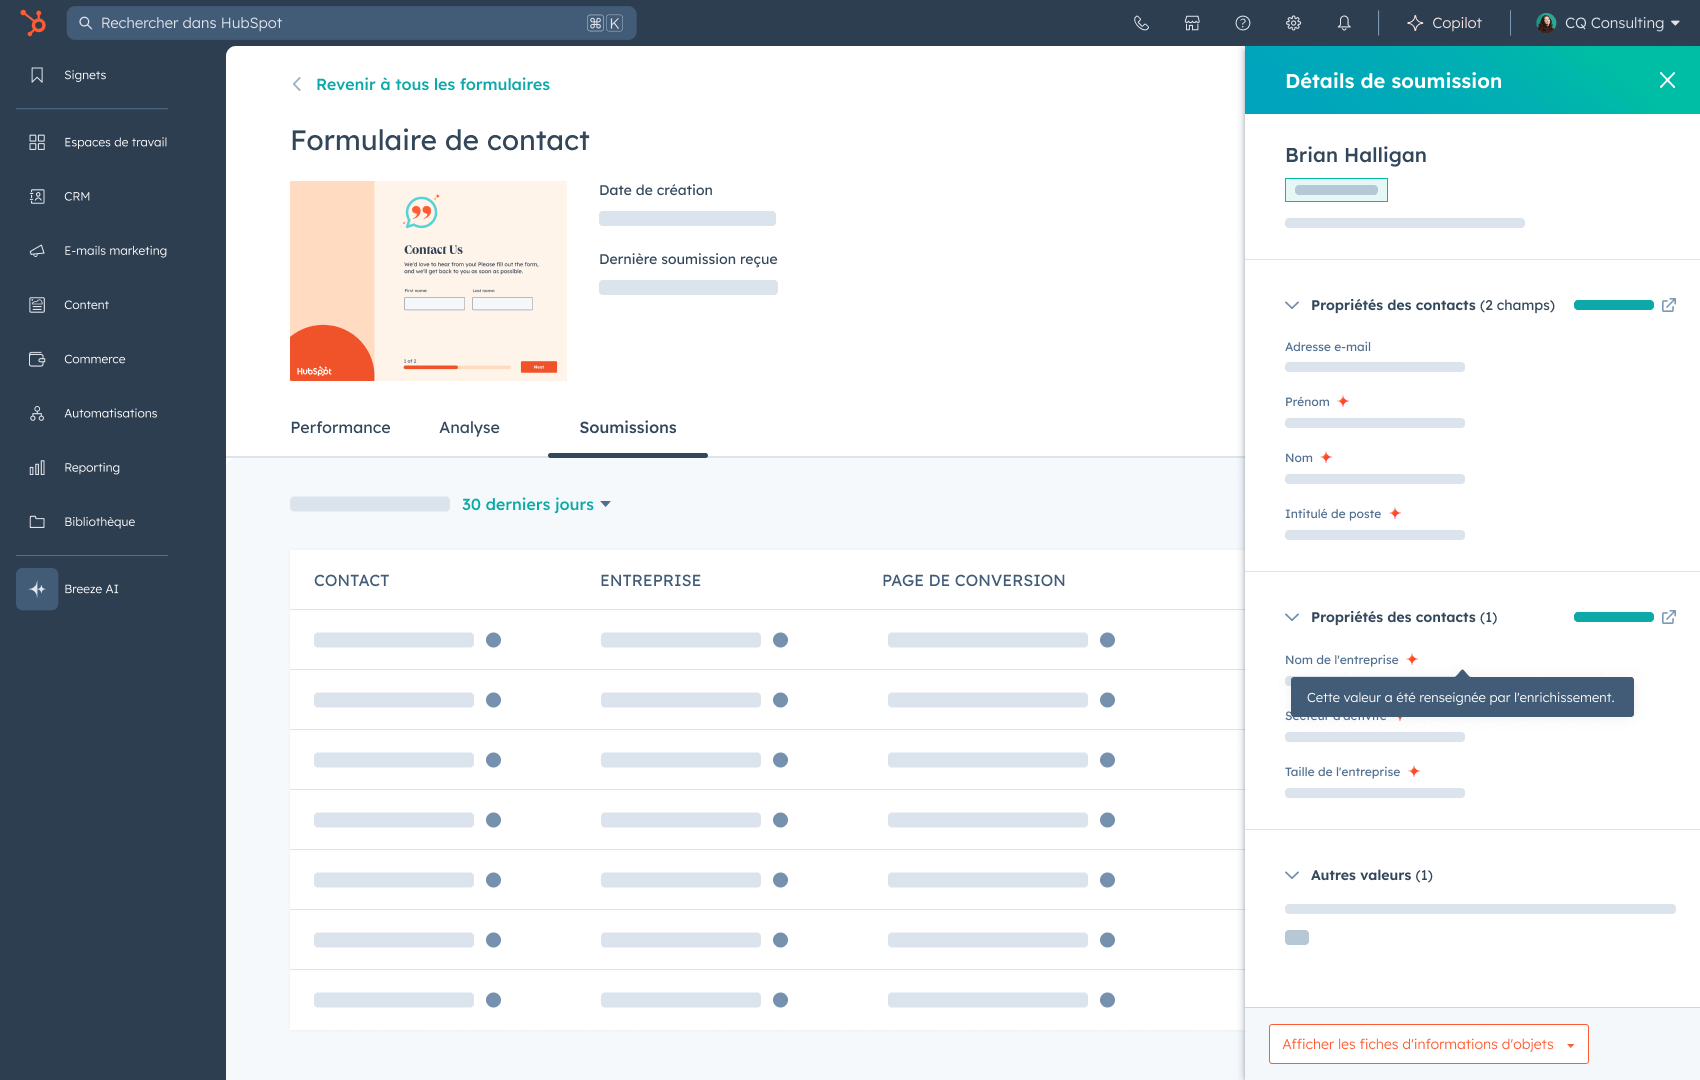
Task: Open external link for Propriétés des contacts (2 champs)
Action: (x=1668, y=305)
